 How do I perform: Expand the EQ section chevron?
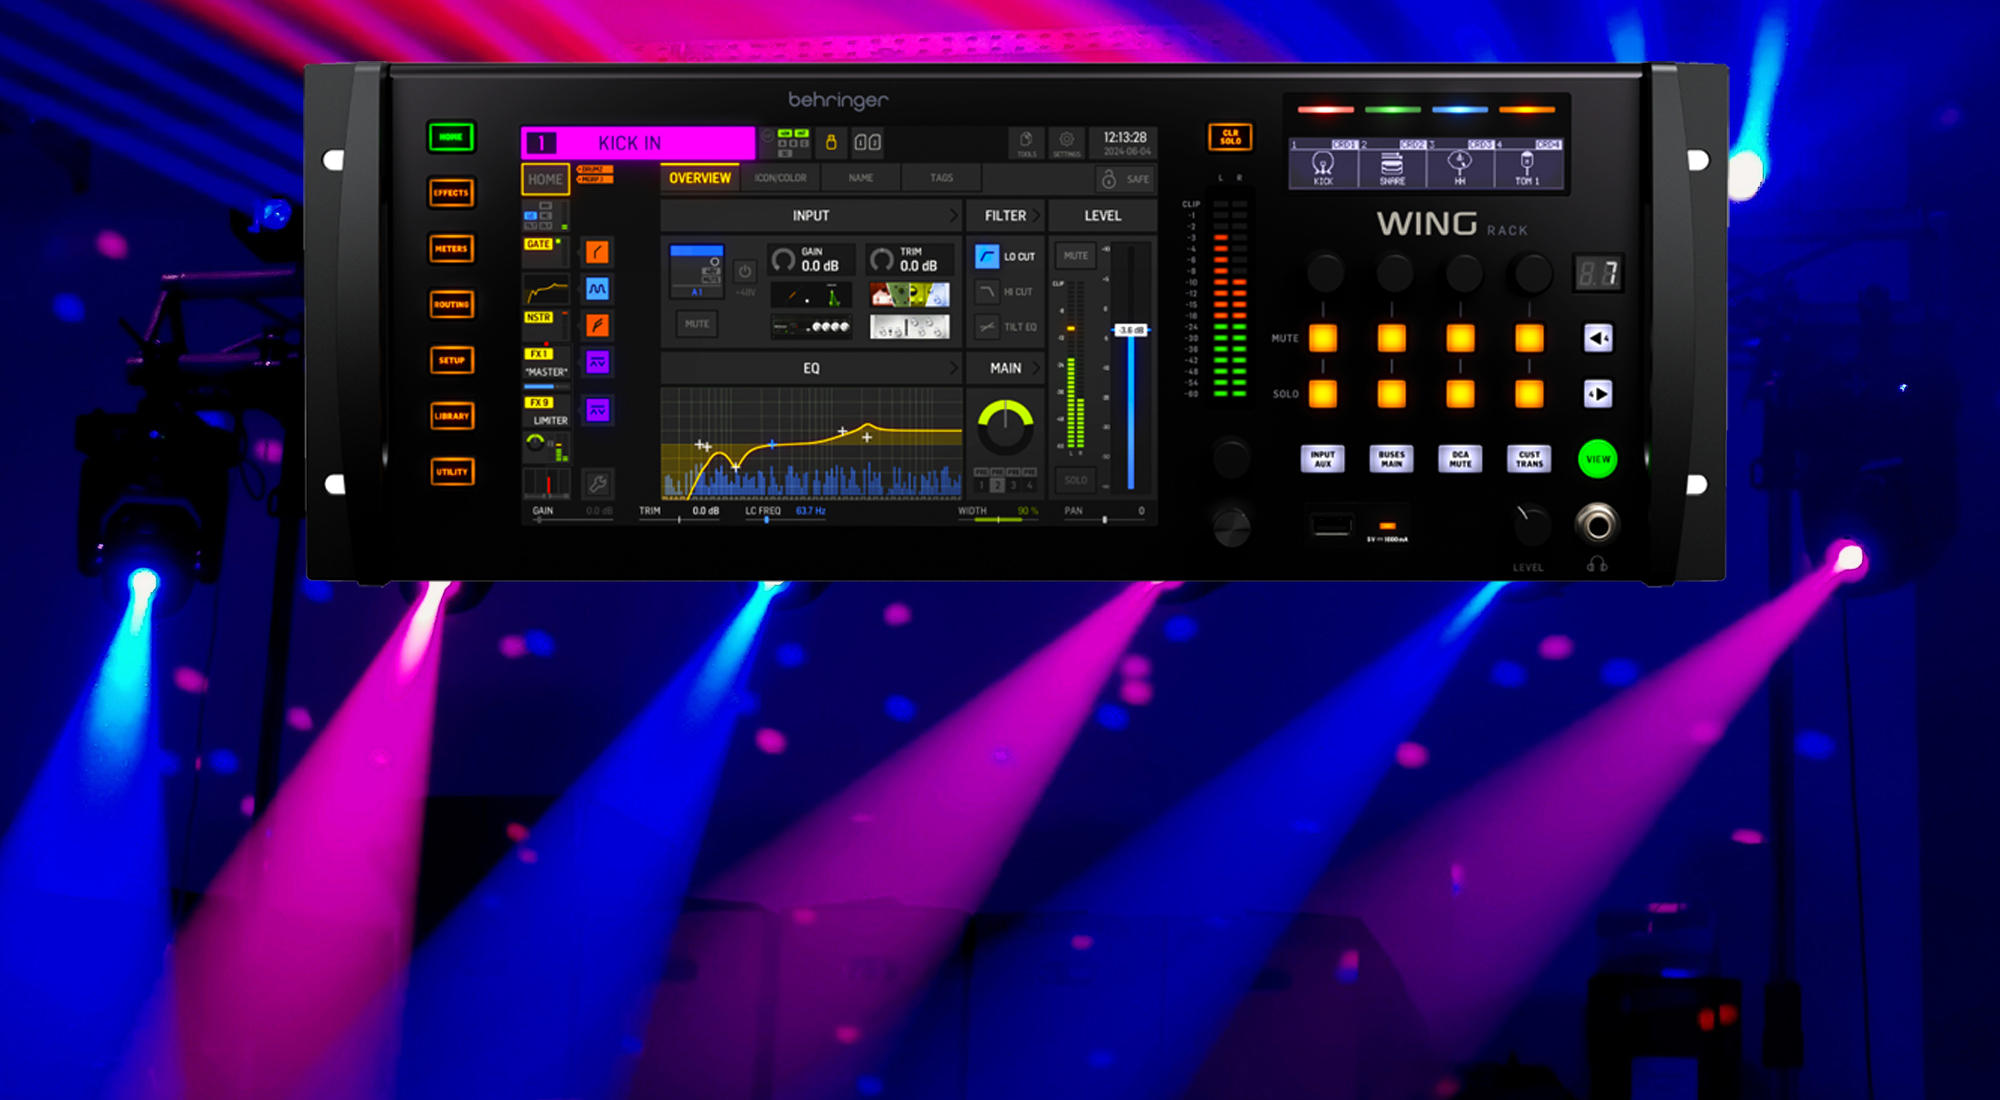pos(954,367)
